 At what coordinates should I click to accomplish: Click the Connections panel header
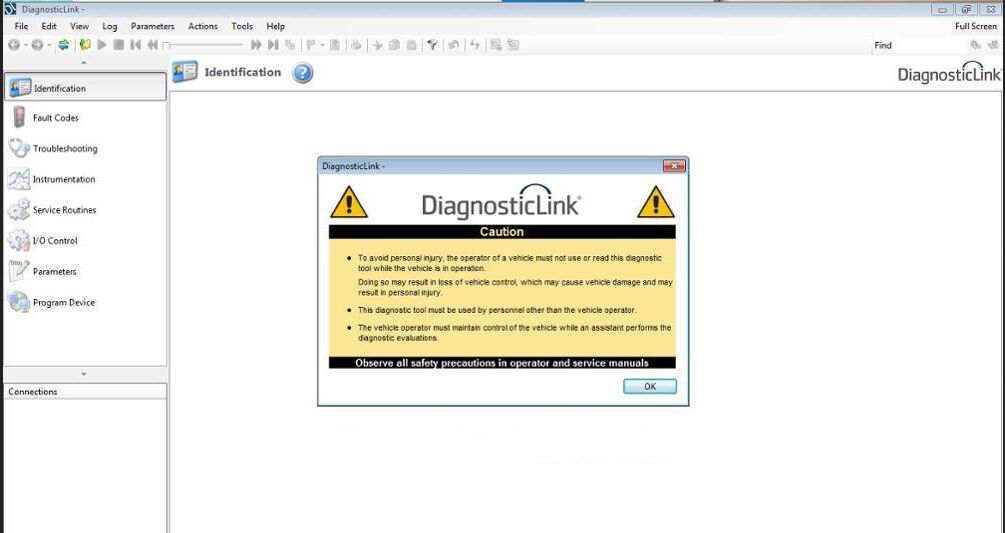[85, 391]
